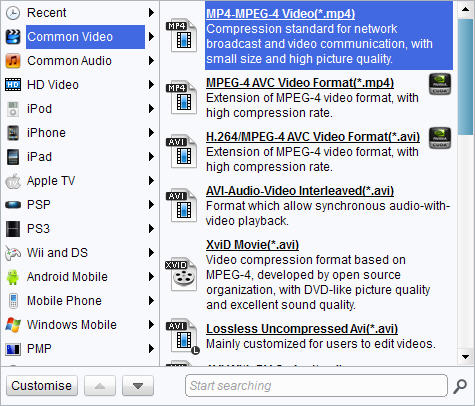Image resolution: width=475 pixels, height=406 pixels.
Task: Click the XviD Movie film reel icon
Action: pos(182,275)
